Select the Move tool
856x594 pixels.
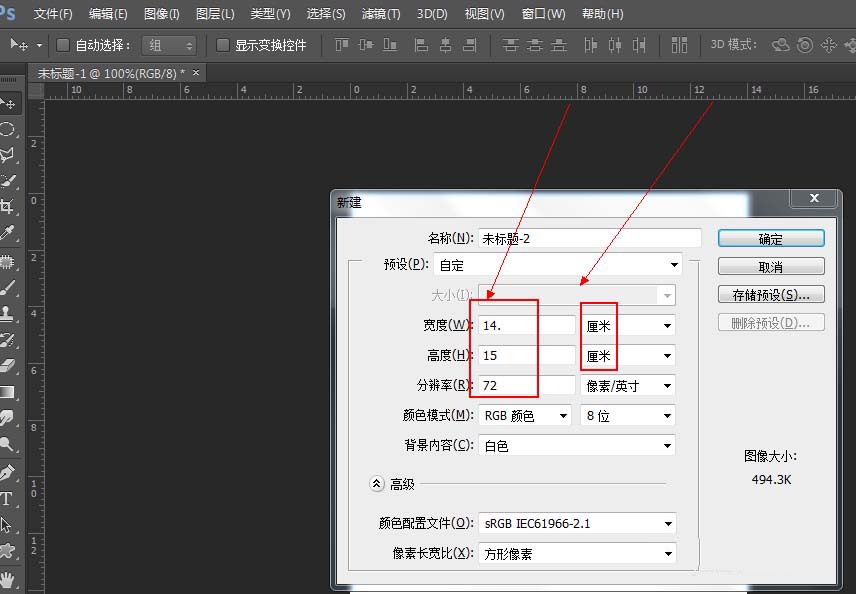(10, 103)
